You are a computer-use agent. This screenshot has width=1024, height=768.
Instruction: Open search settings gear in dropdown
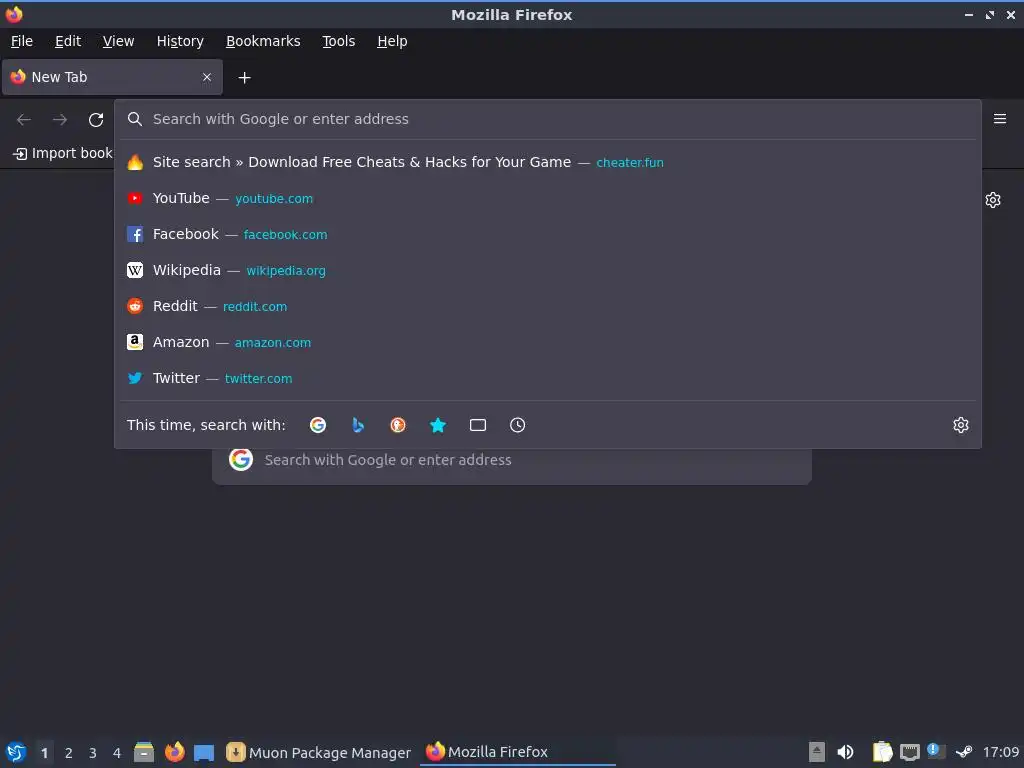click(x=961, y=425)
